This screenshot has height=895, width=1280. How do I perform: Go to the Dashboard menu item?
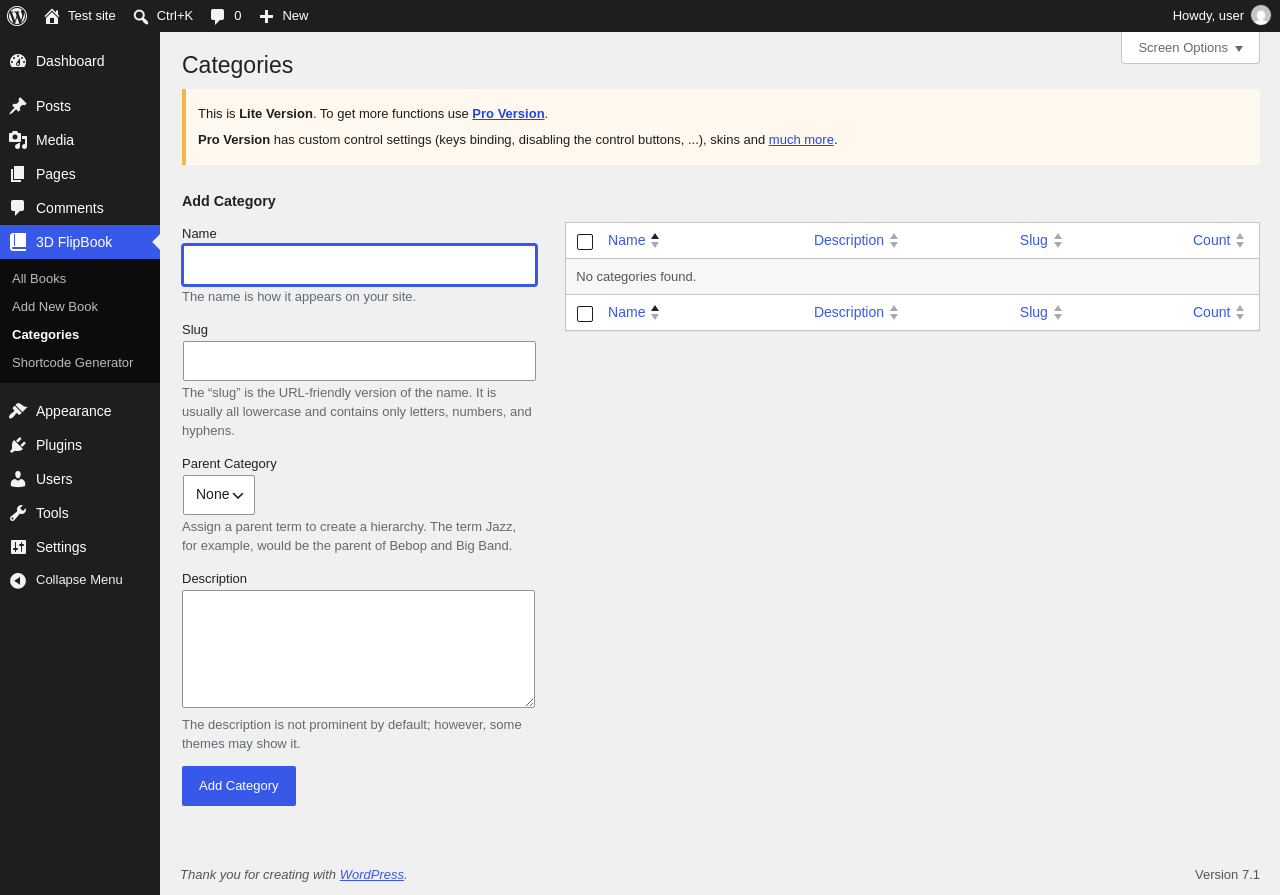[x=80, y=61]
